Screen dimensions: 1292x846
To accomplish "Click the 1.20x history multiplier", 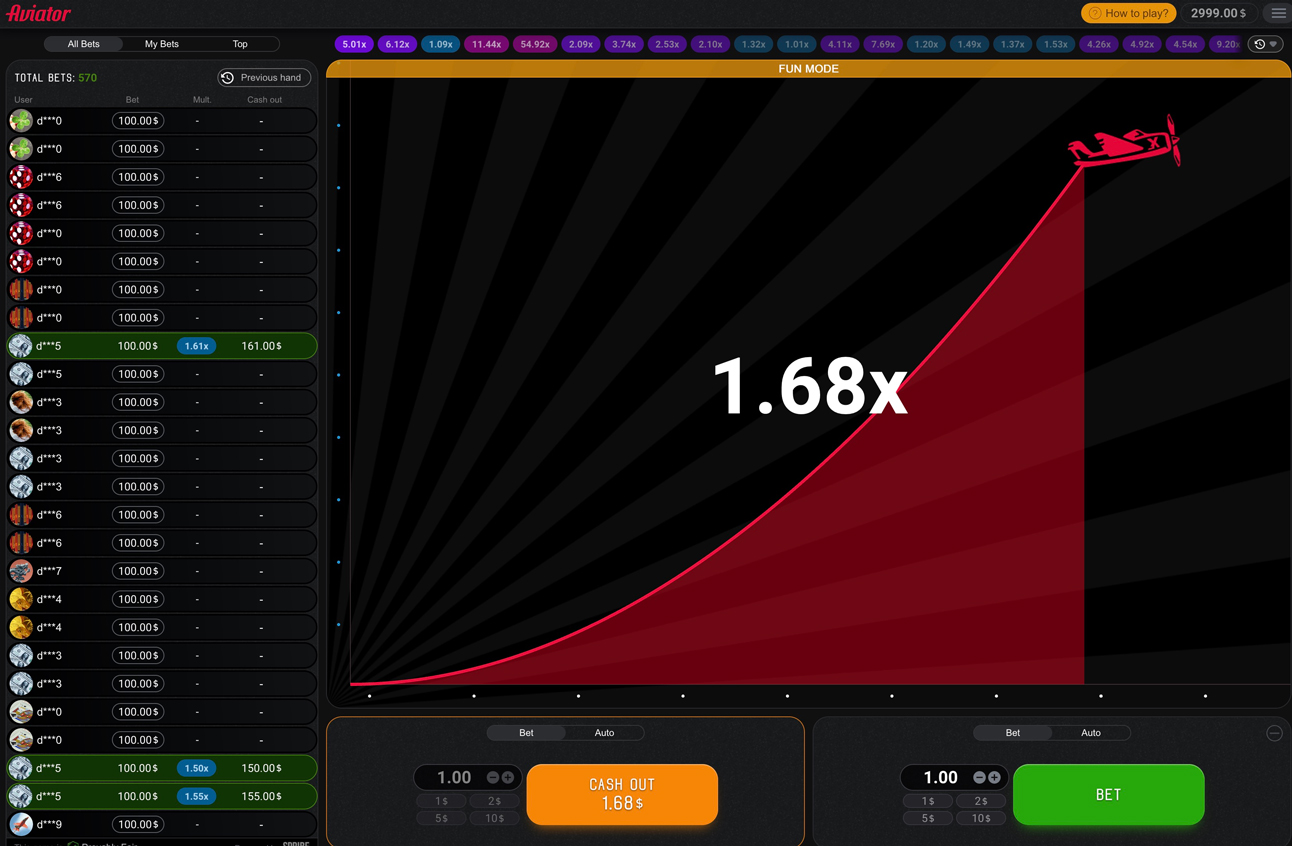I will [x=926, y=44].
